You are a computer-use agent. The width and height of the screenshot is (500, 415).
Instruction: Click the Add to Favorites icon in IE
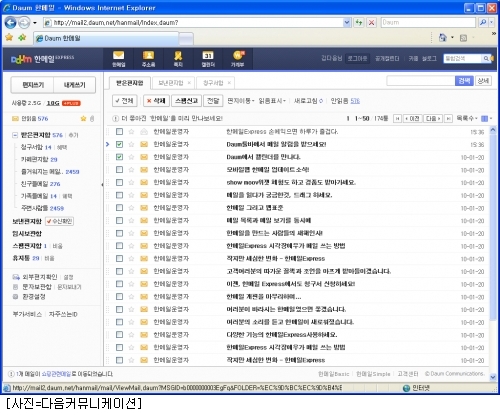(22, 37)
